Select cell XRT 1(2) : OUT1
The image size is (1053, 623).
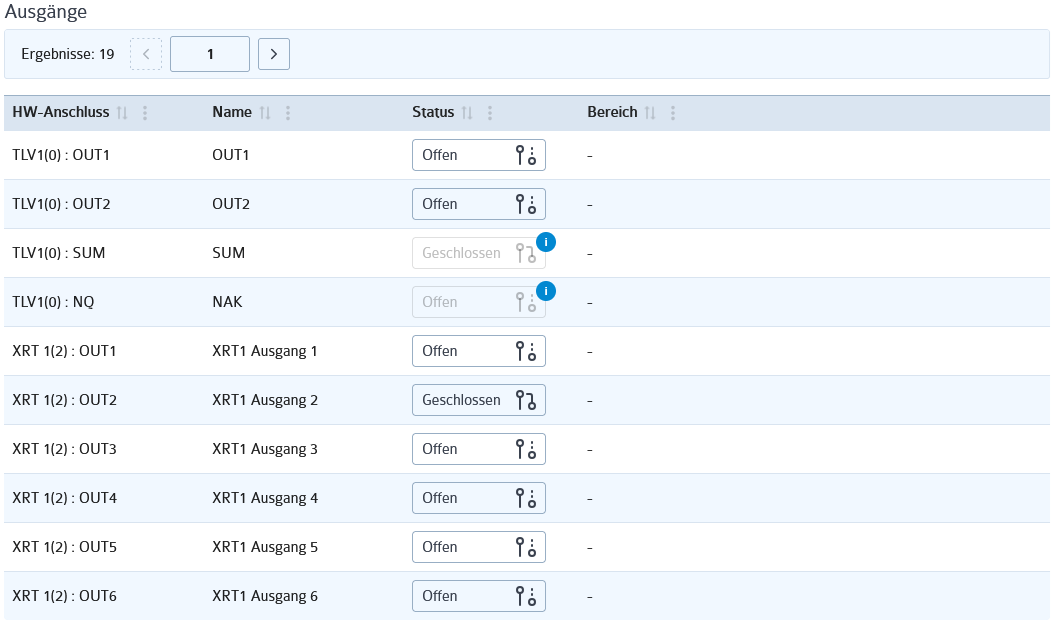click(x=64, y=351)
